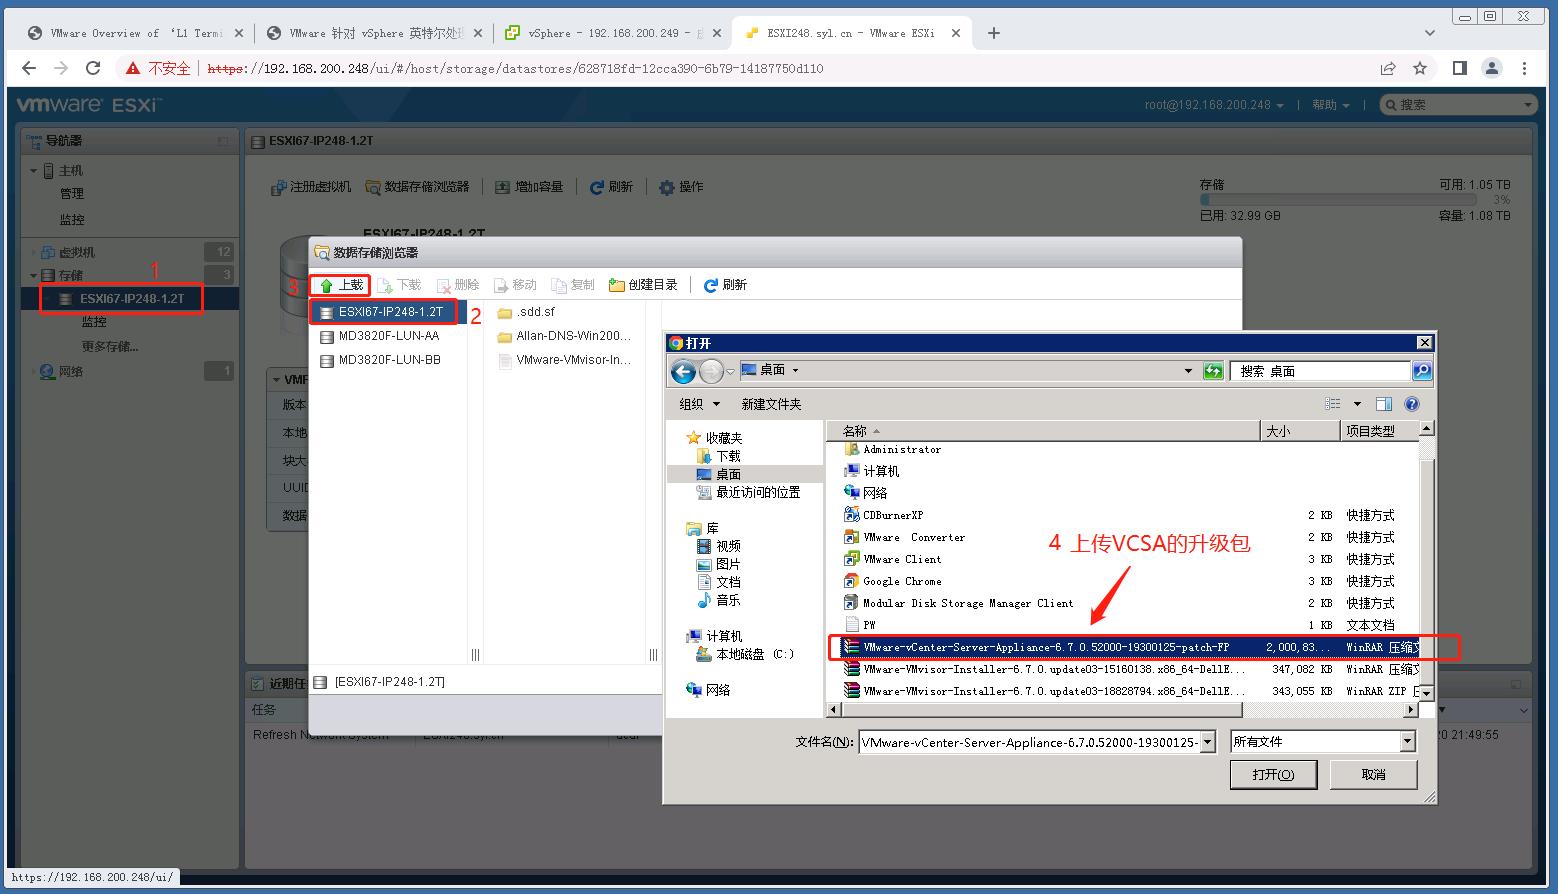
Task: Change view icon in Open dialog
Action: (1333, 404)
